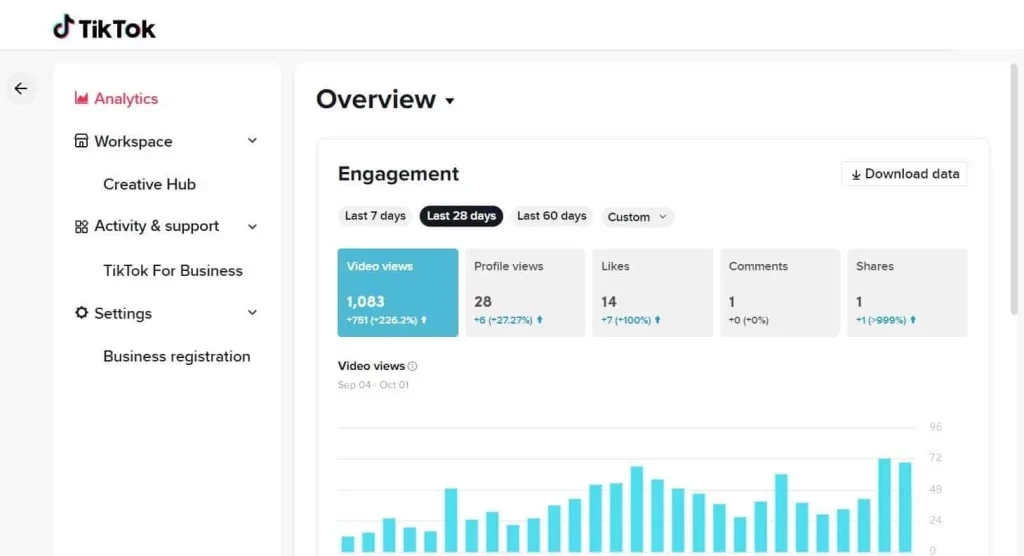1024x556 pixels.
Task: Click the Analytics chart icon
Action: pos(81,98)
